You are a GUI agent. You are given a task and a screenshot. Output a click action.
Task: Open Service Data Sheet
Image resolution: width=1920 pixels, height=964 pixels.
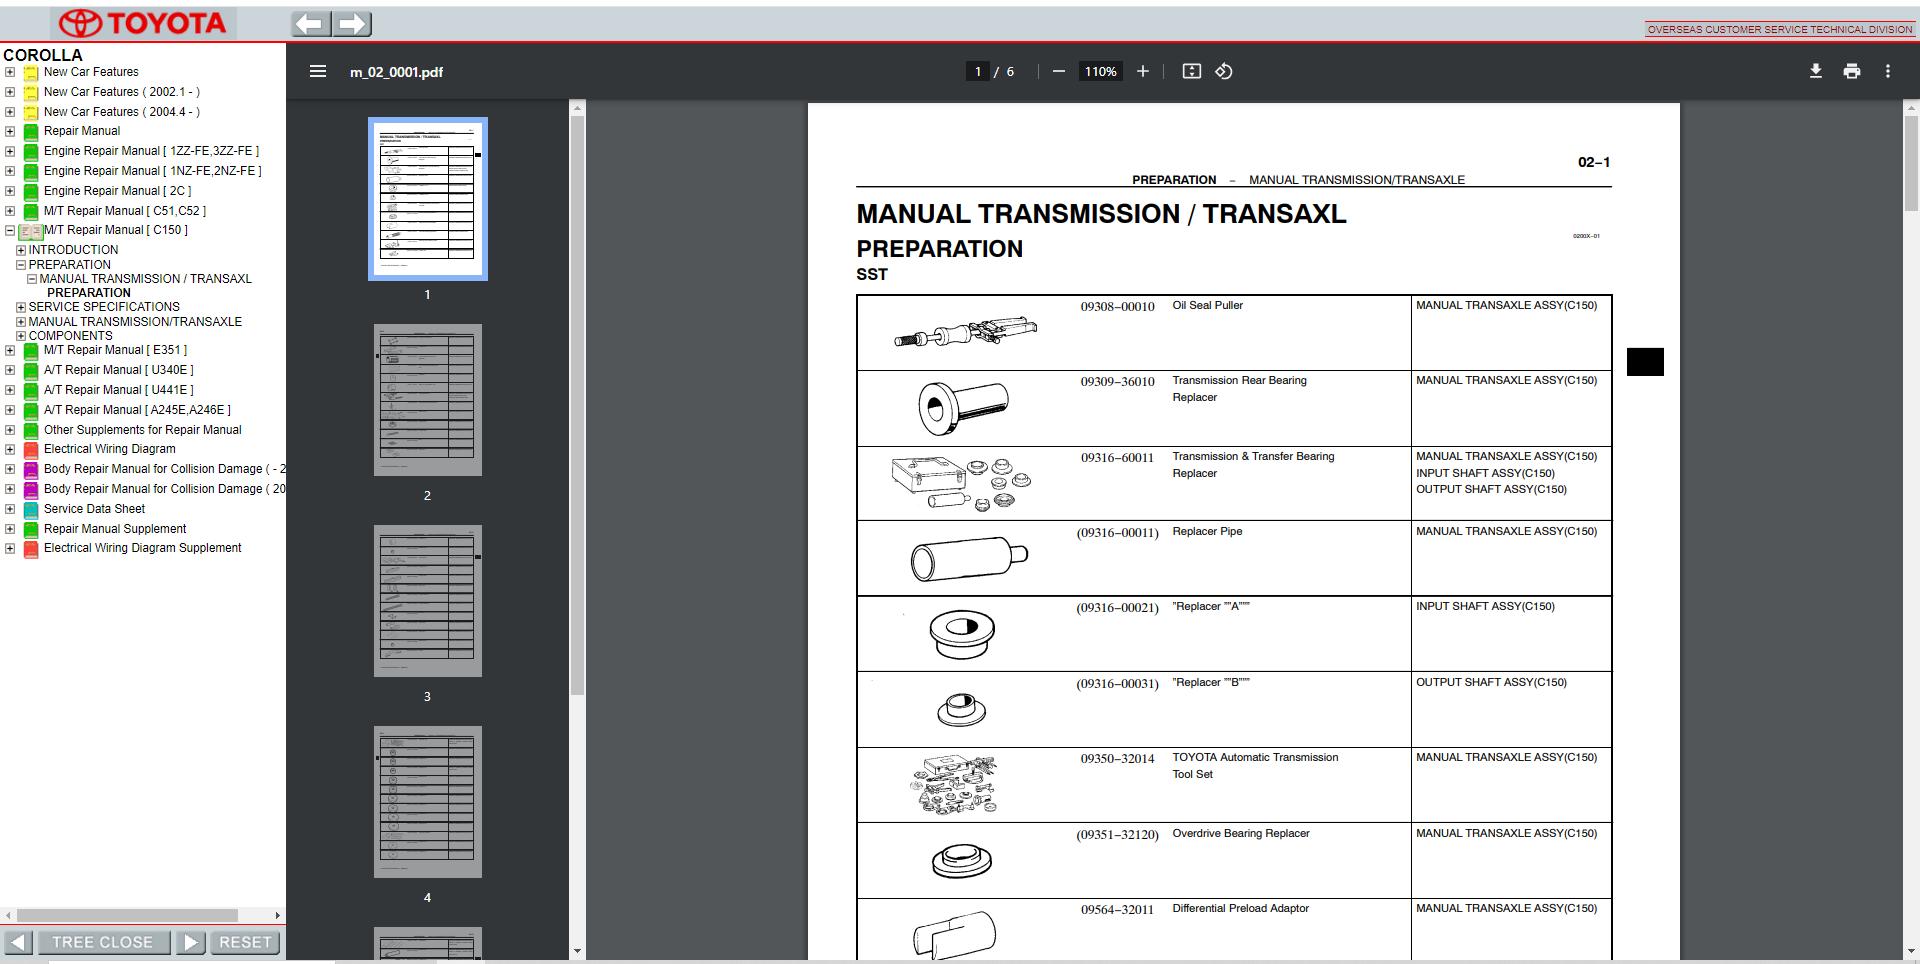[95, 509]
